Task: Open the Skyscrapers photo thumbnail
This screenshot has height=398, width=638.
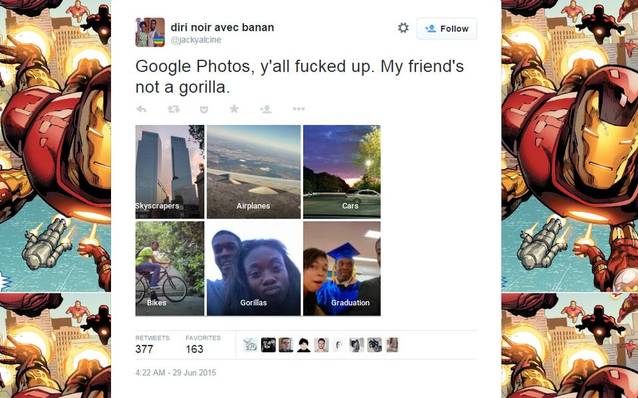Action: 170,172
